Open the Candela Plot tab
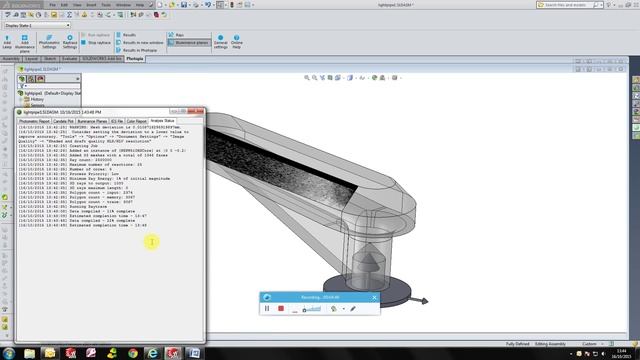The image size is (640, 360). click(x=63, y=121)
